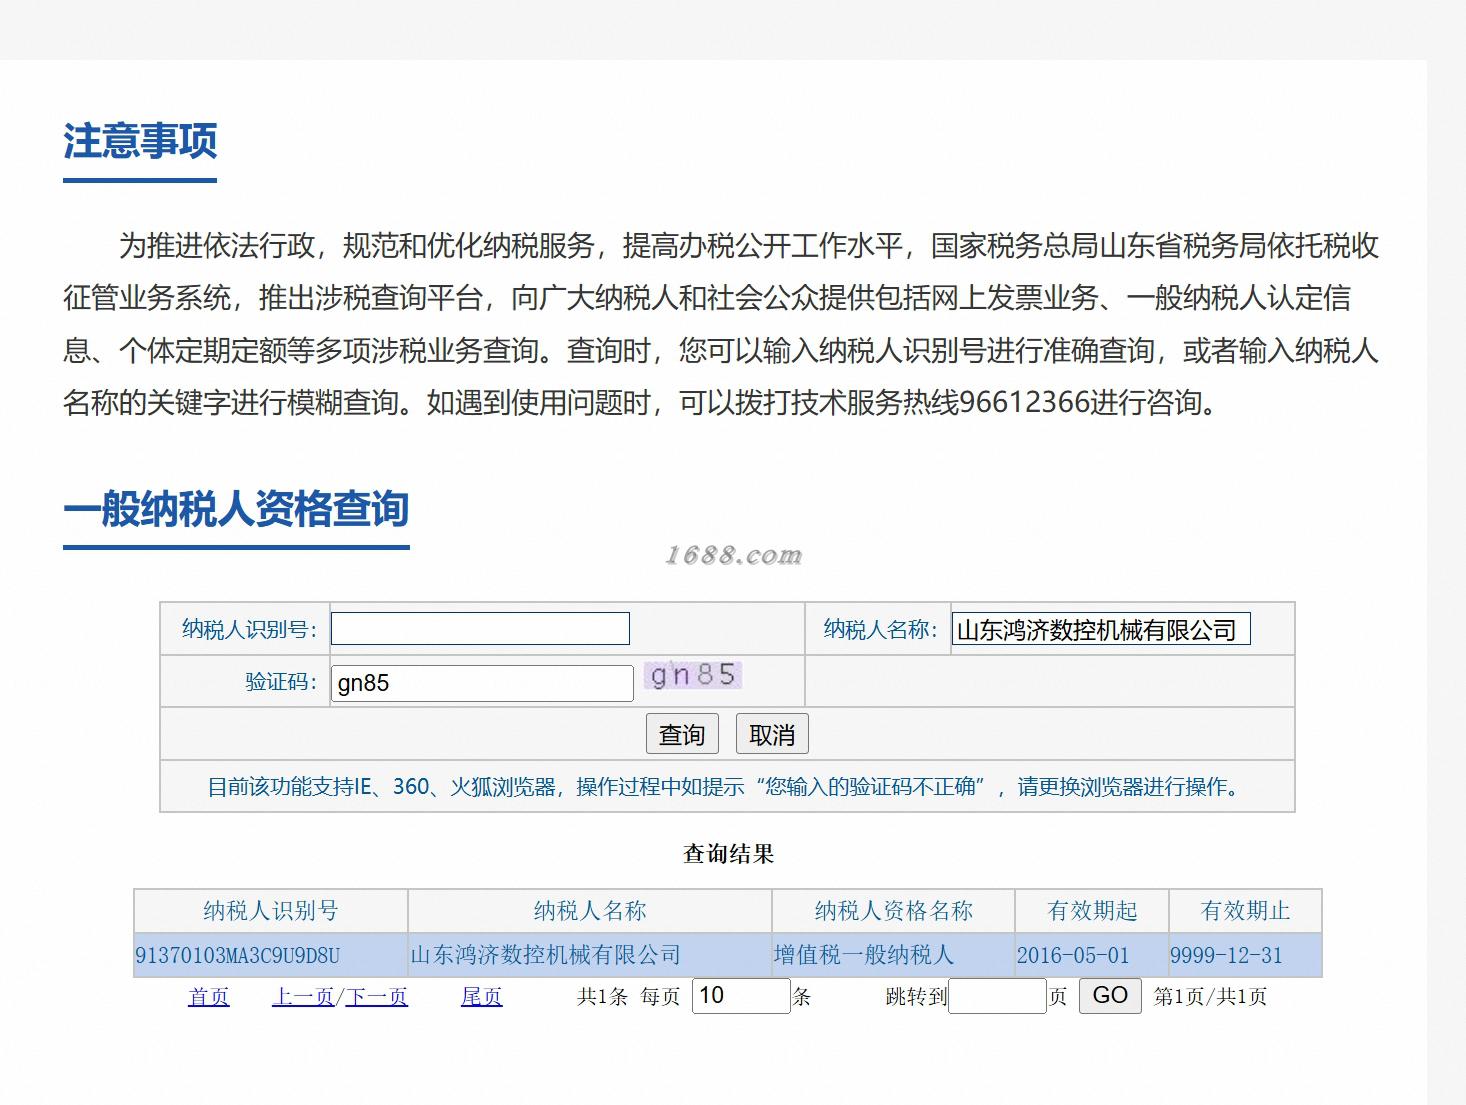
Task: Click the 纳税人名称 results column header
Action: coord(590,911)
